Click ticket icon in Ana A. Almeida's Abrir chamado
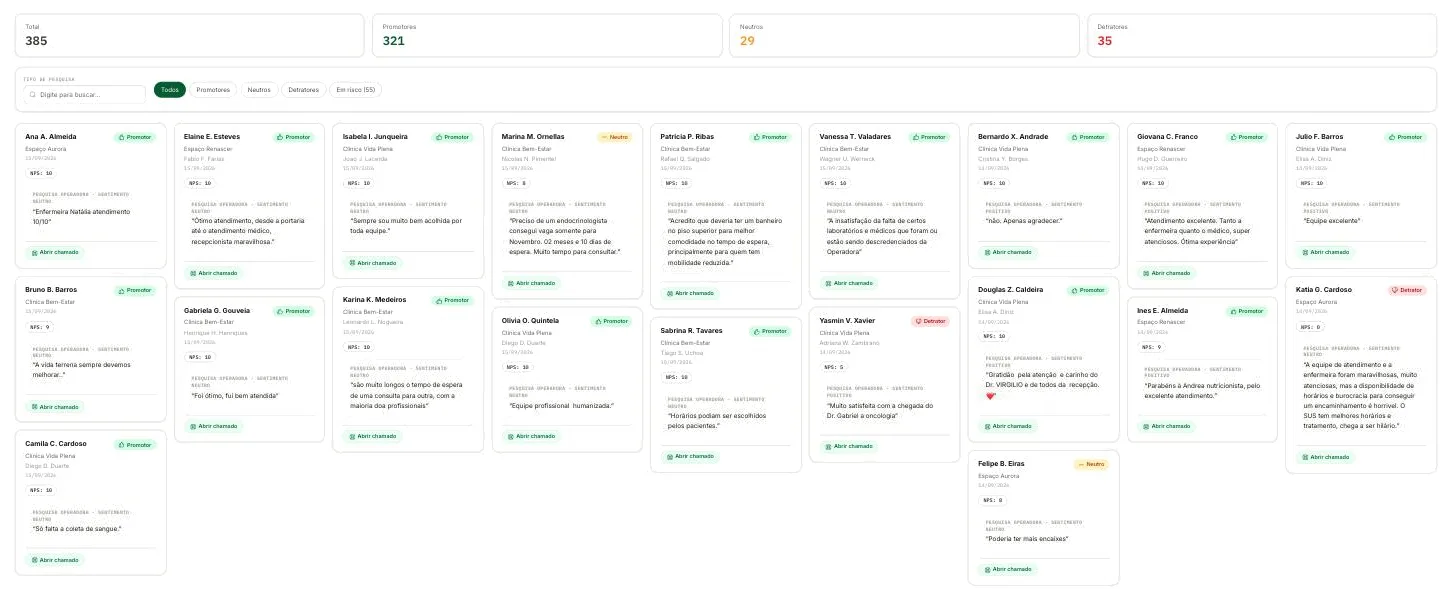 [x=35, y=253]
